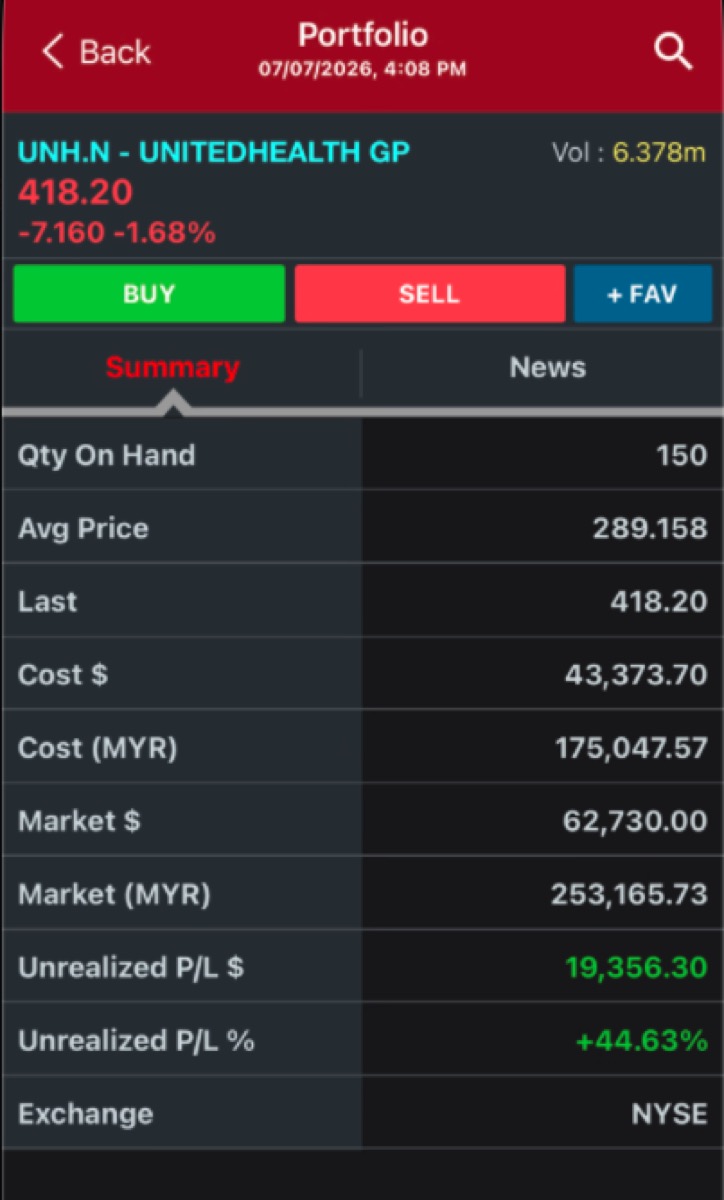Select the Market (MYR) label
Viewport: 724px width, 1200px height.
(x=114, y=894)
